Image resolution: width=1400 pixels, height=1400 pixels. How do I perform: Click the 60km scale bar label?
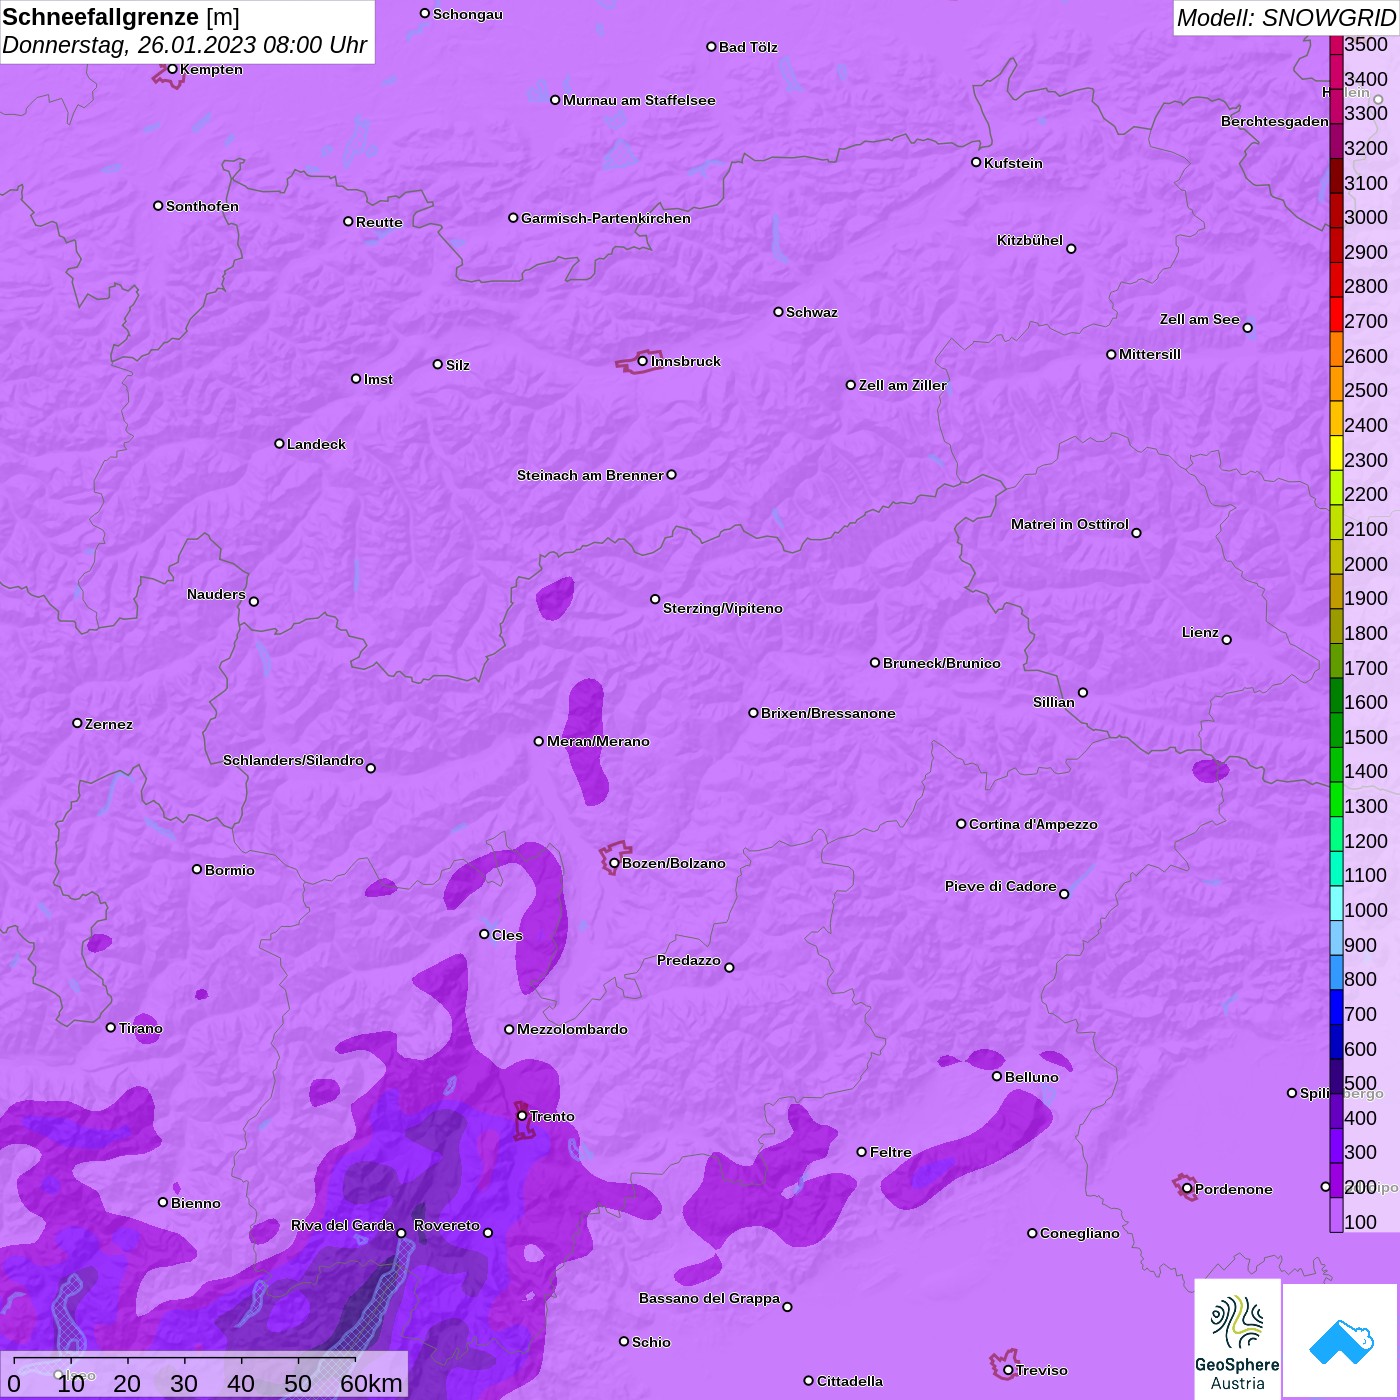[x=371, y=1383]
